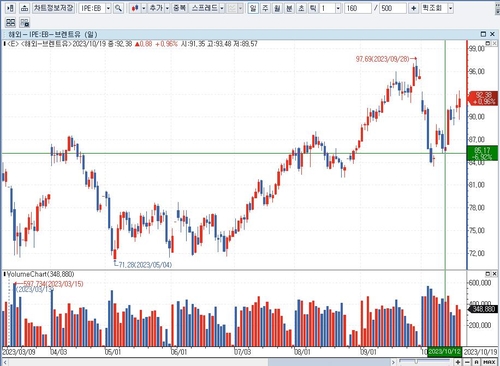This screenshot has width=500, height=366.
Task: Maximize the 해외-IPE:EB-브렌트유 chart window
Action: click(x=483, y=34)
